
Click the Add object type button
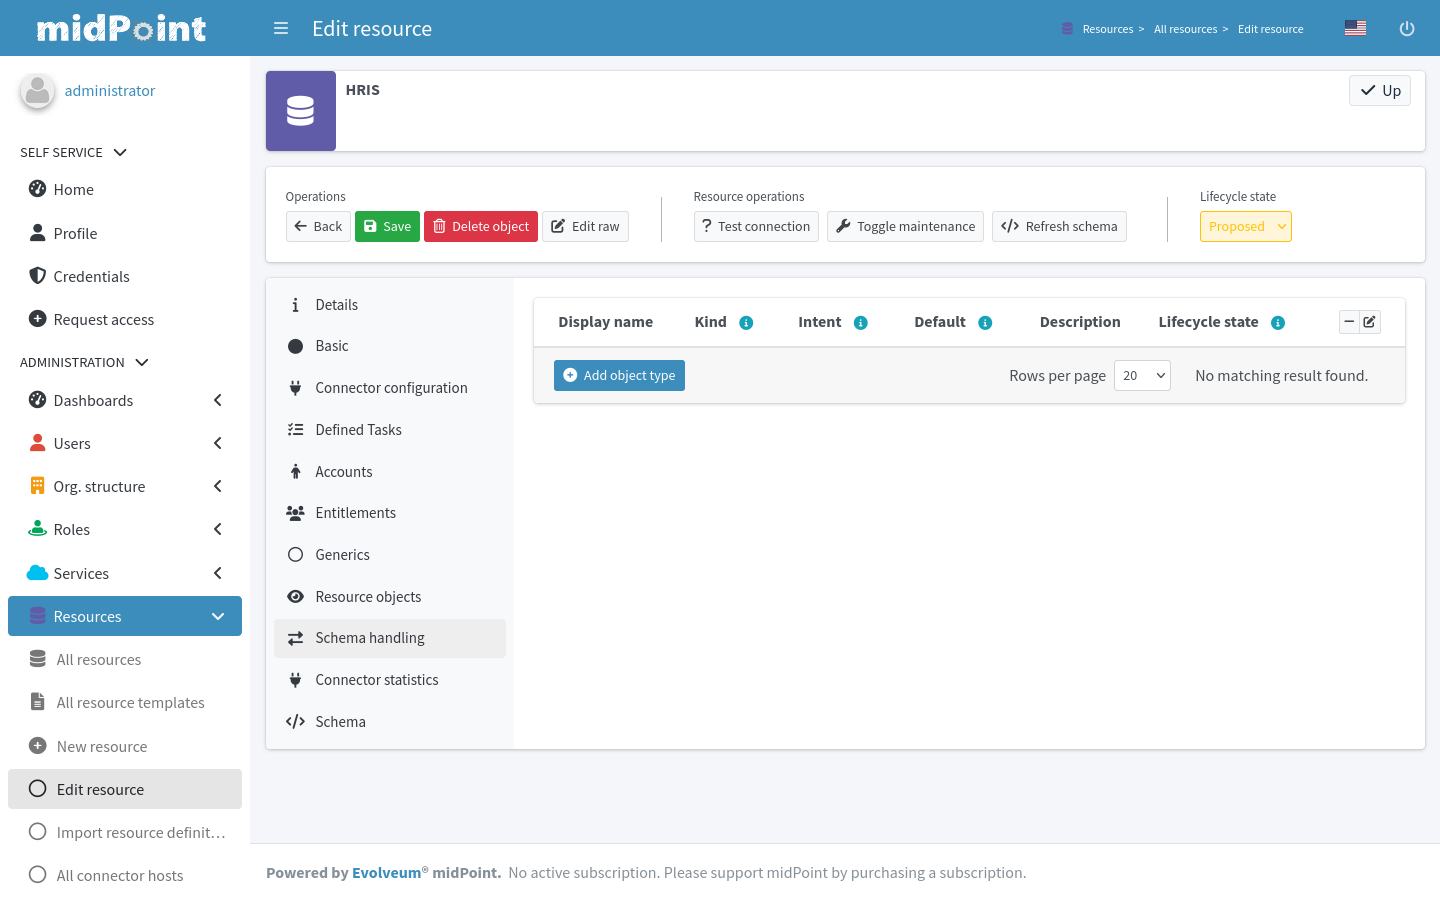(x=619, y=376)
